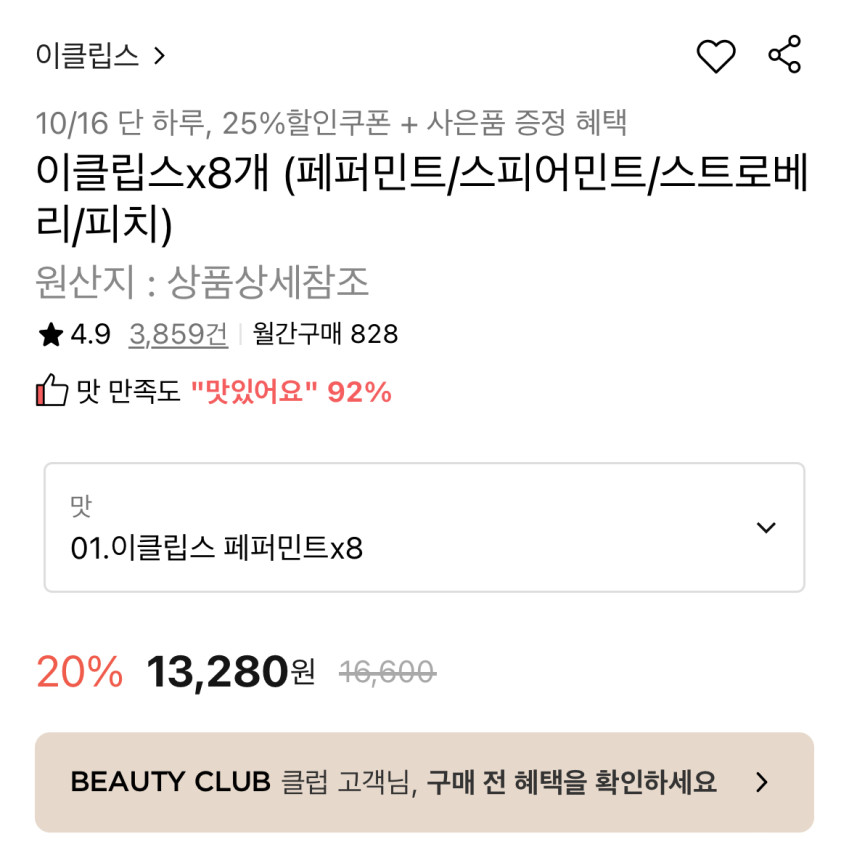
Task: Click the arrow beside the 이클립스 brand name
Action: click(x=158, y=56)
